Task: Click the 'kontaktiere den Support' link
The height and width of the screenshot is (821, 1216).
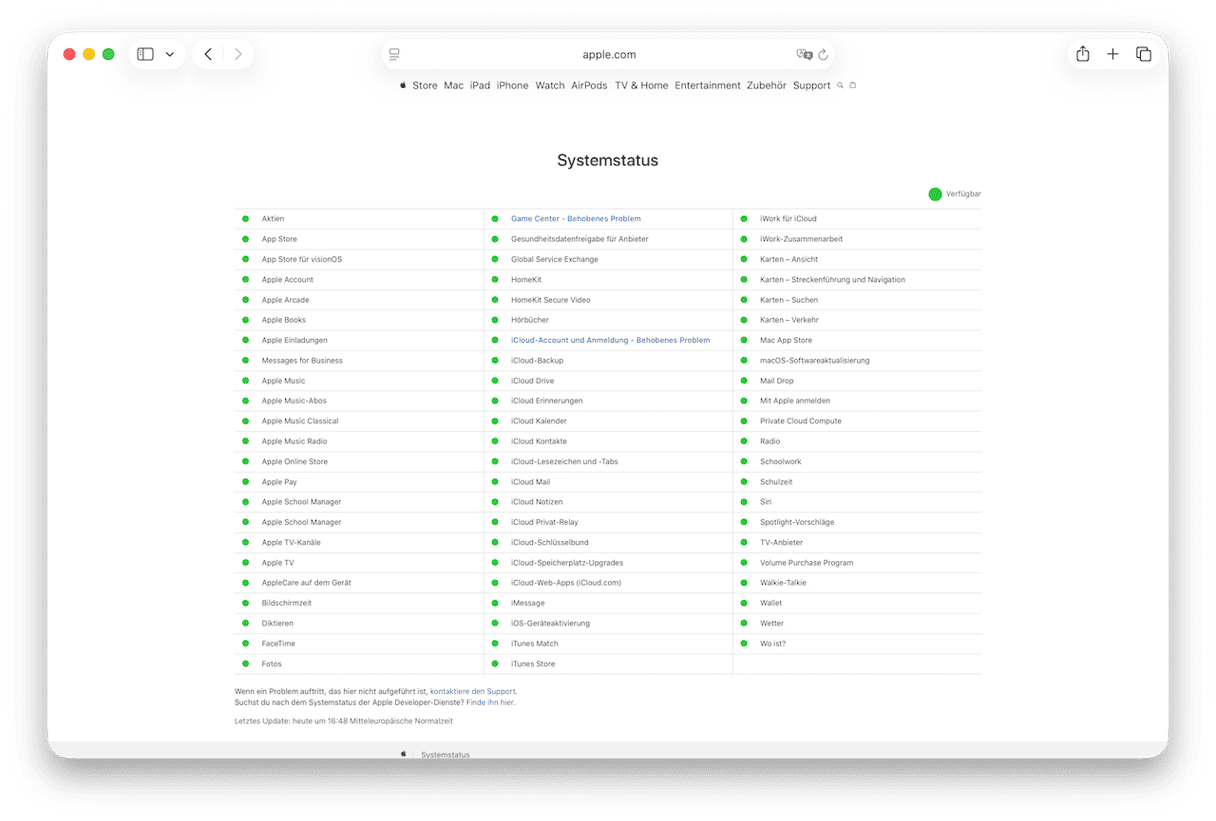Action: point(472,691)
